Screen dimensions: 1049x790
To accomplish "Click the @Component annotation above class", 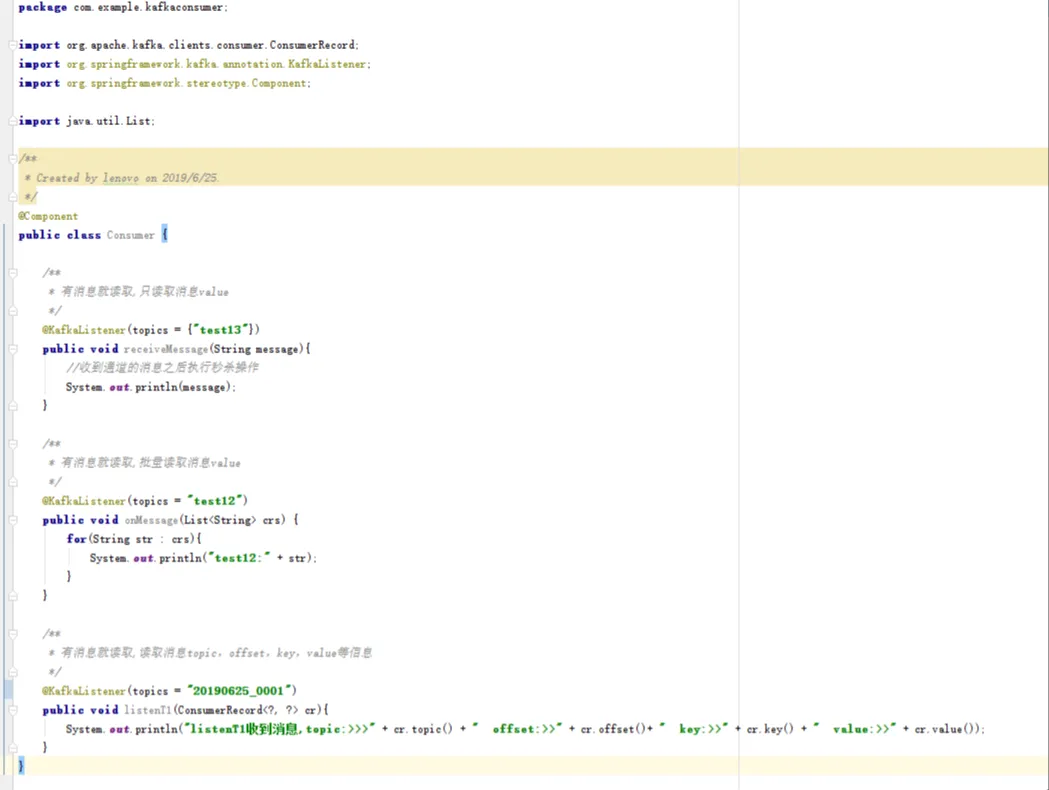I will (48, 216).
